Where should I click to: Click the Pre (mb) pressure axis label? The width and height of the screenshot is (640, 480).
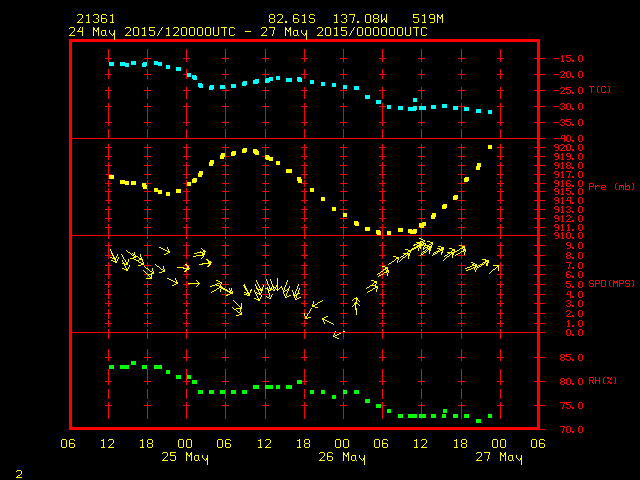pyautogui.click(x=611, y=187)
